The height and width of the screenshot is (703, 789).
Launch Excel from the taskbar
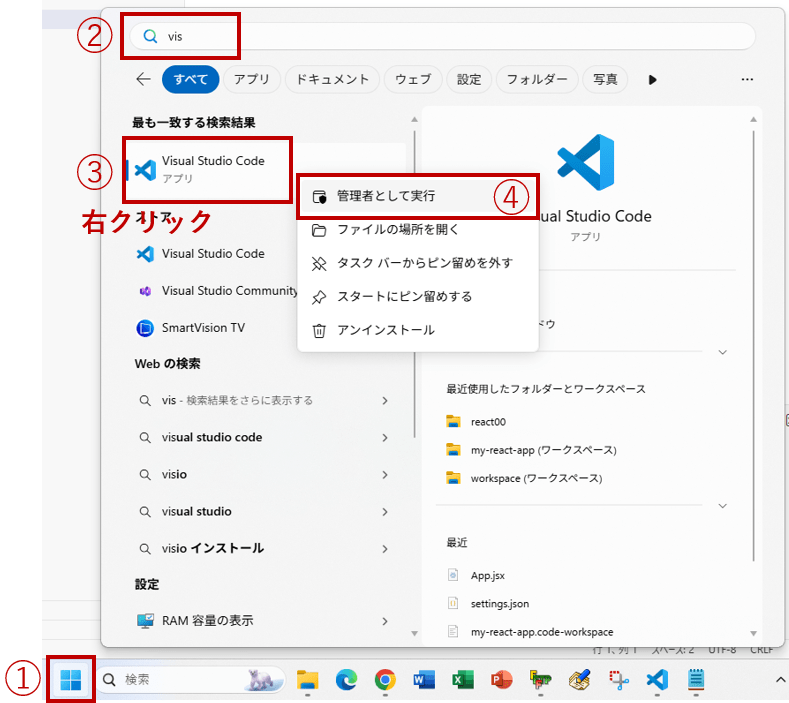coord(462,680)
